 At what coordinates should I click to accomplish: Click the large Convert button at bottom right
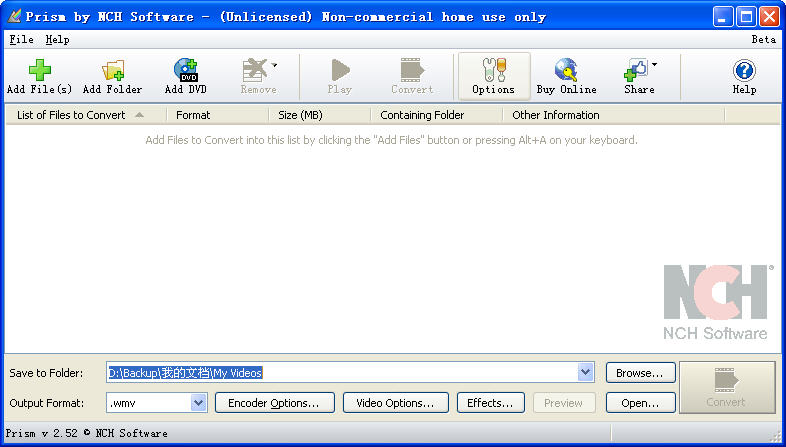(727, 387)
